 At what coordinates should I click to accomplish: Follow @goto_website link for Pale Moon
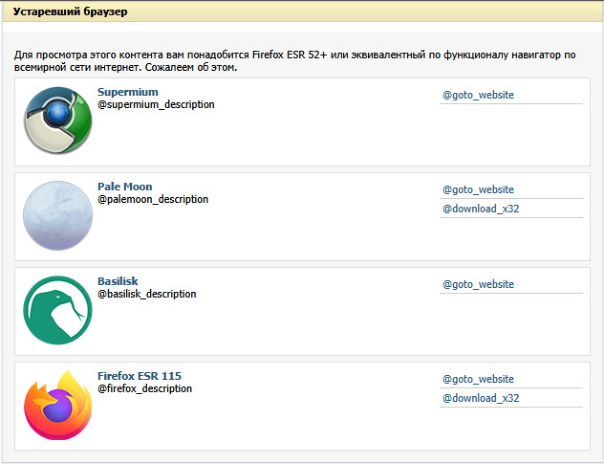(478, 190)
